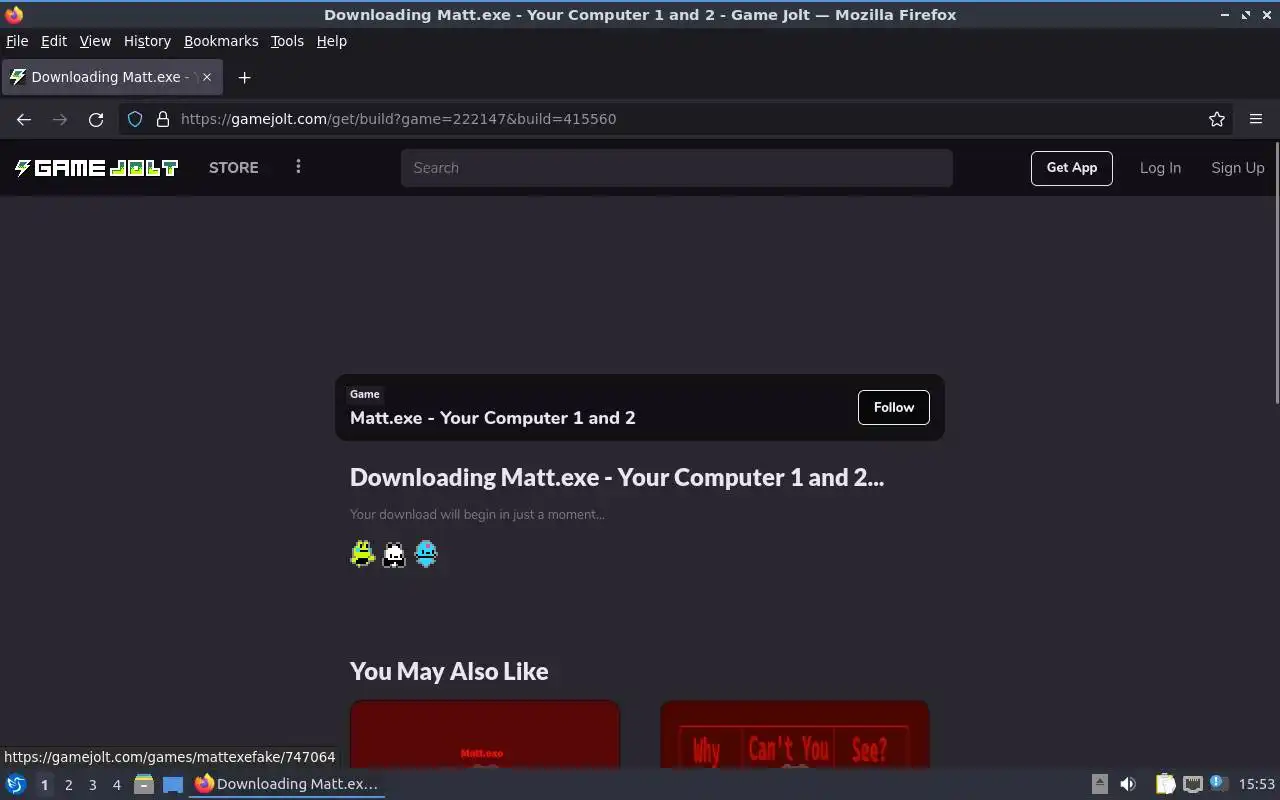Click the Firefox taskbar window button
Viewport: 1280px width, 800px height.
click(287, 784)
